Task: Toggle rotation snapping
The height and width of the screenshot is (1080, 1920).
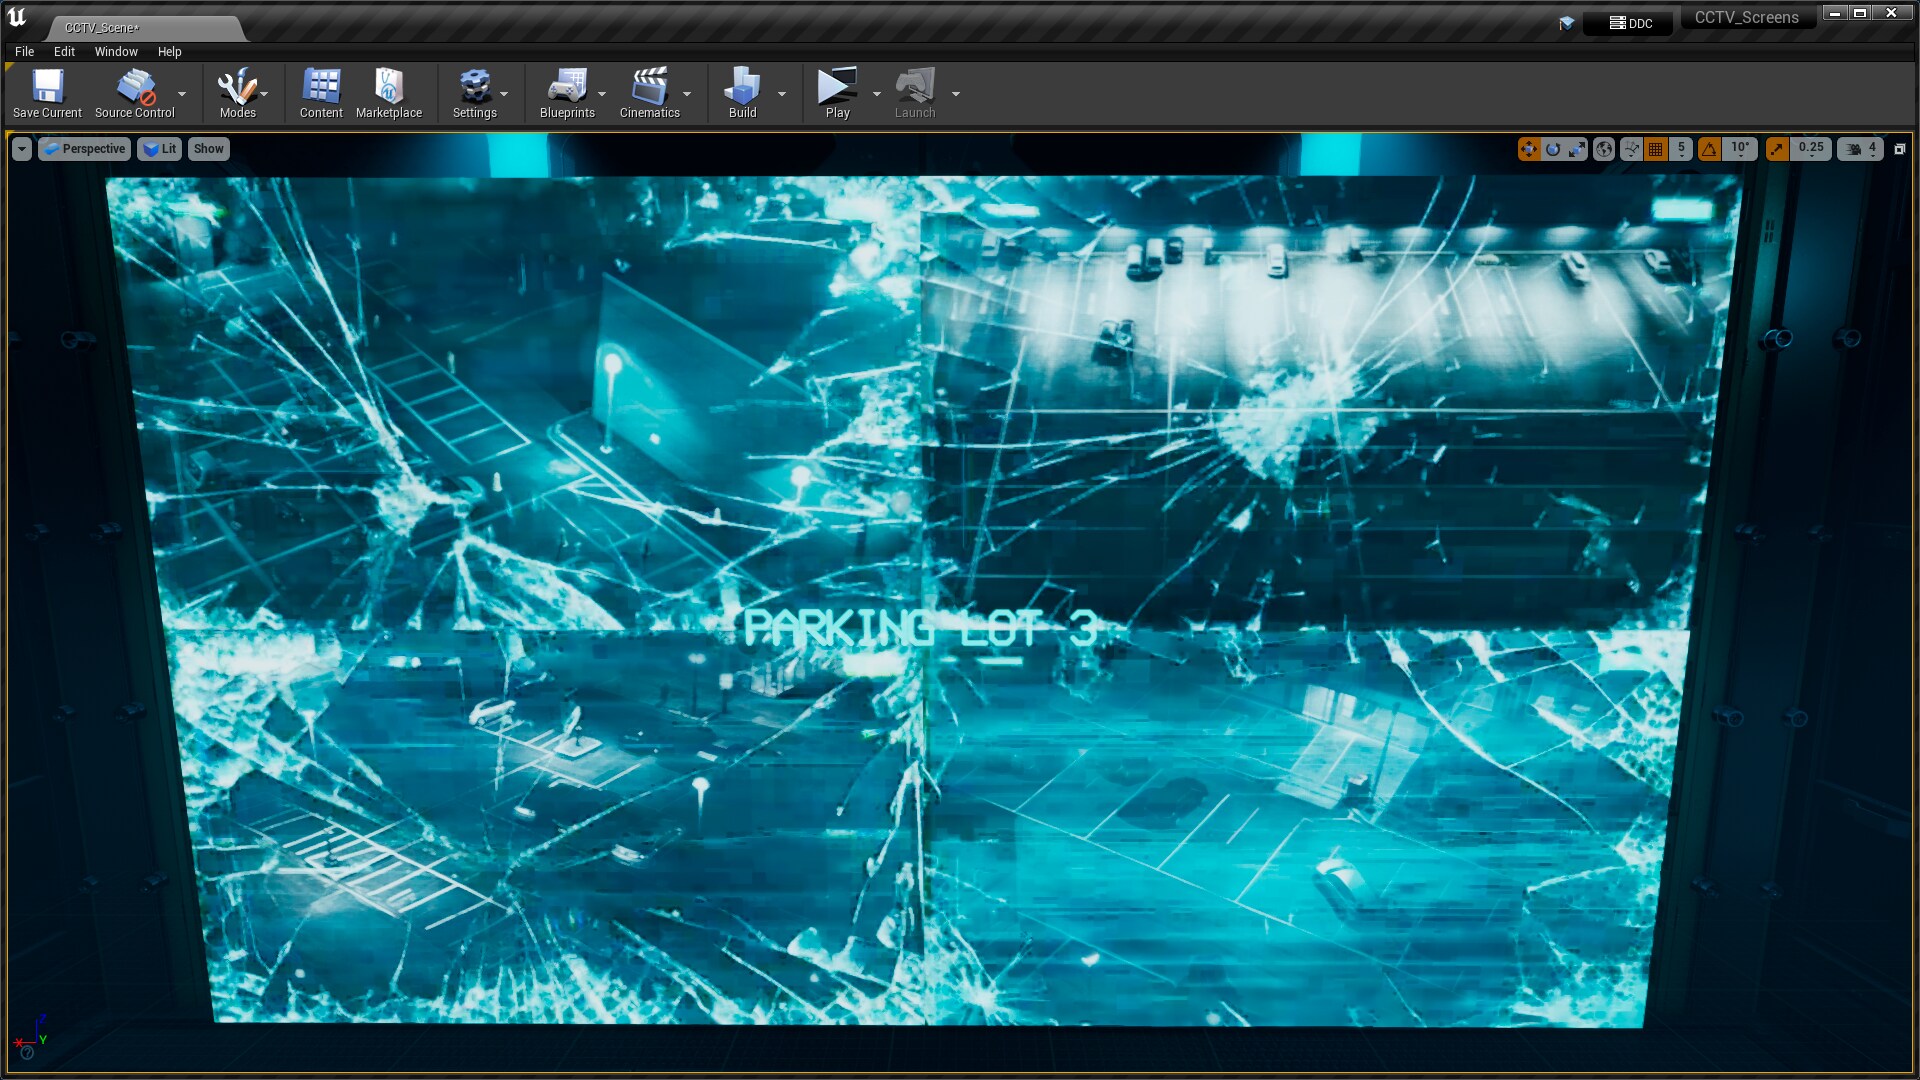Action: click(x=1711, y=149)
